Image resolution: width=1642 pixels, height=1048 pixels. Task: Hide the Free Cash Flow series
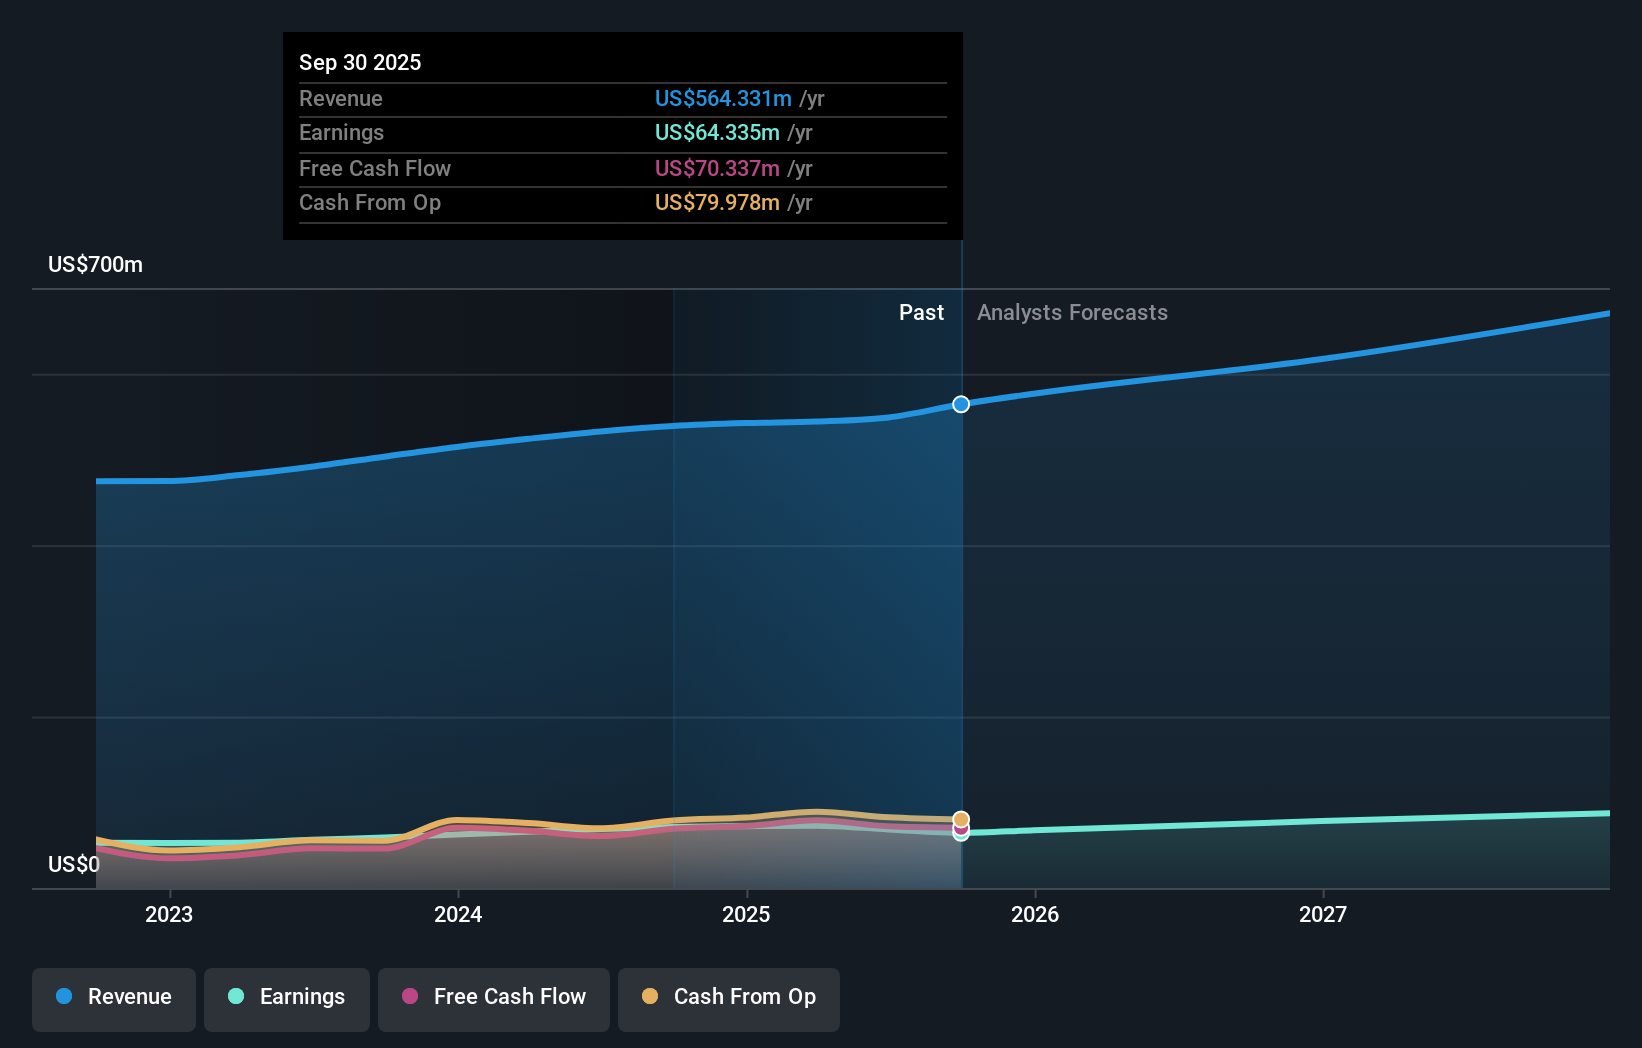coord(493,997)
